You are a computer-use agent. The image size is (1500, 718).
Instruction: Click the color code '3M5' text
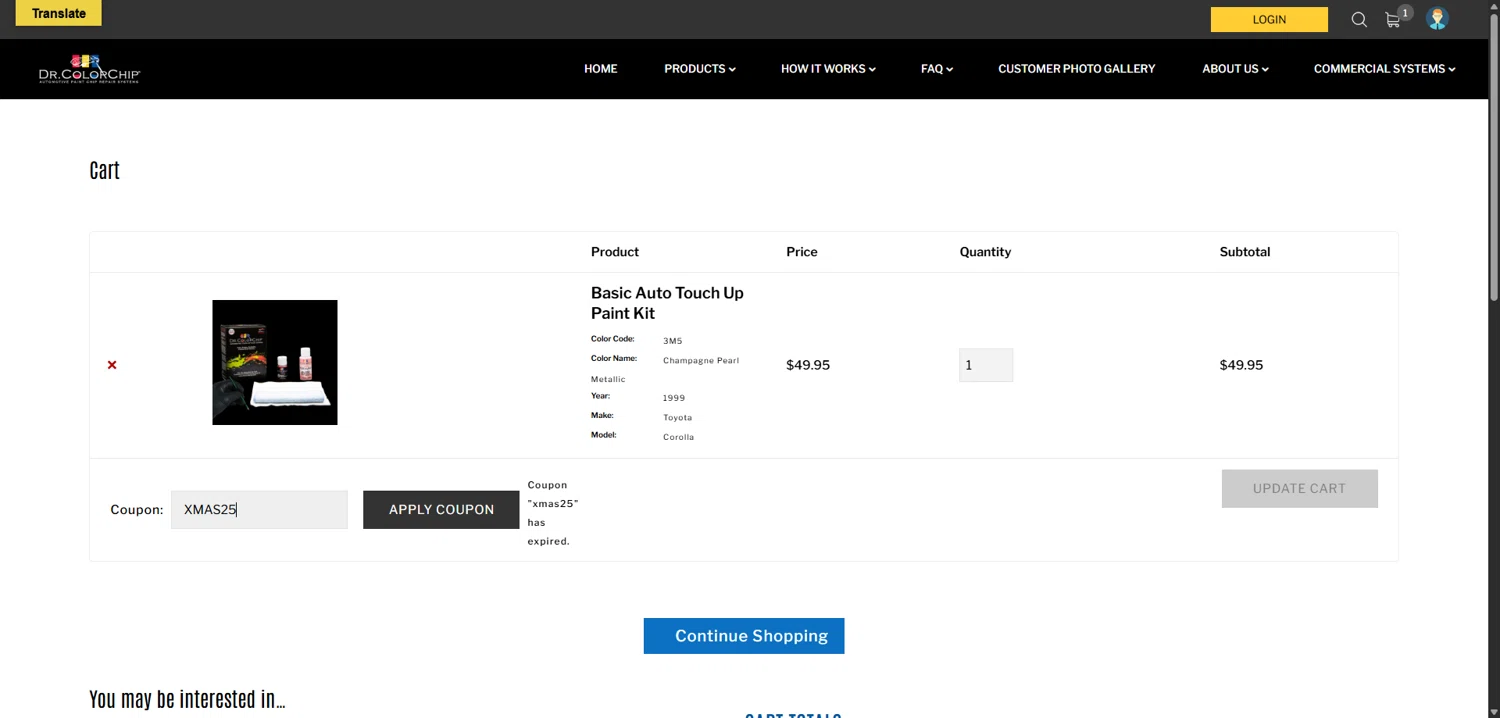click(x=673, y=341)
